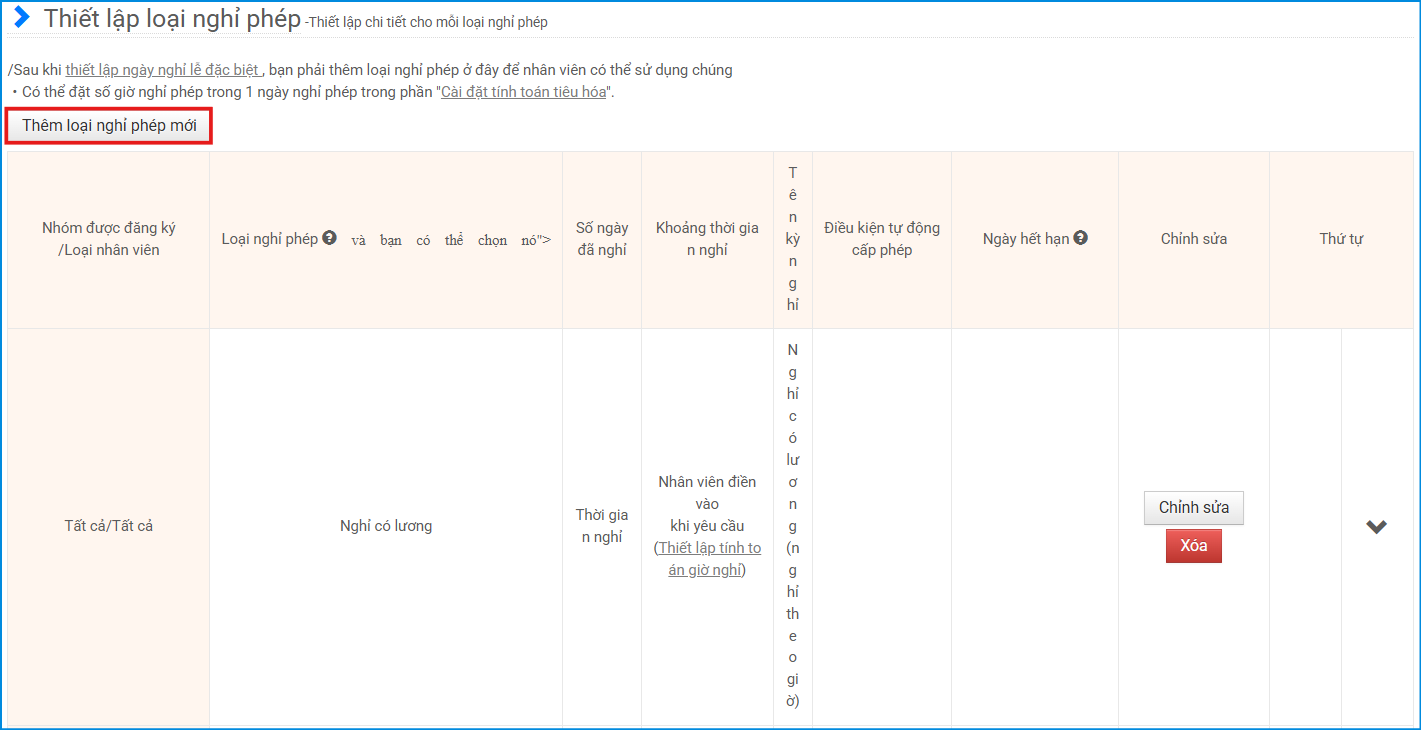This screenshot has height=730, width=1421.
Task: Click the Tên kỳ nghỉ vertical column header
Action: point(792,239)
